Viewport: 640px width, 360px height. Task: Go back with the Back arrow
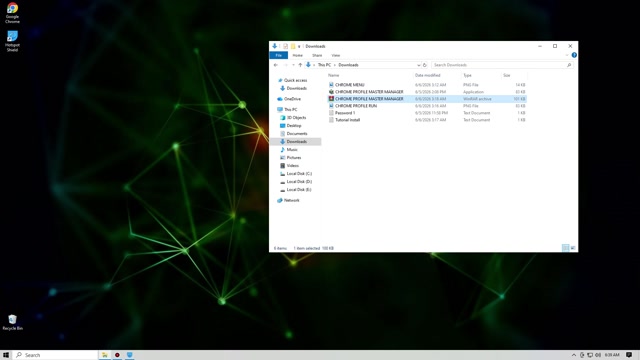tap(276, 65)
